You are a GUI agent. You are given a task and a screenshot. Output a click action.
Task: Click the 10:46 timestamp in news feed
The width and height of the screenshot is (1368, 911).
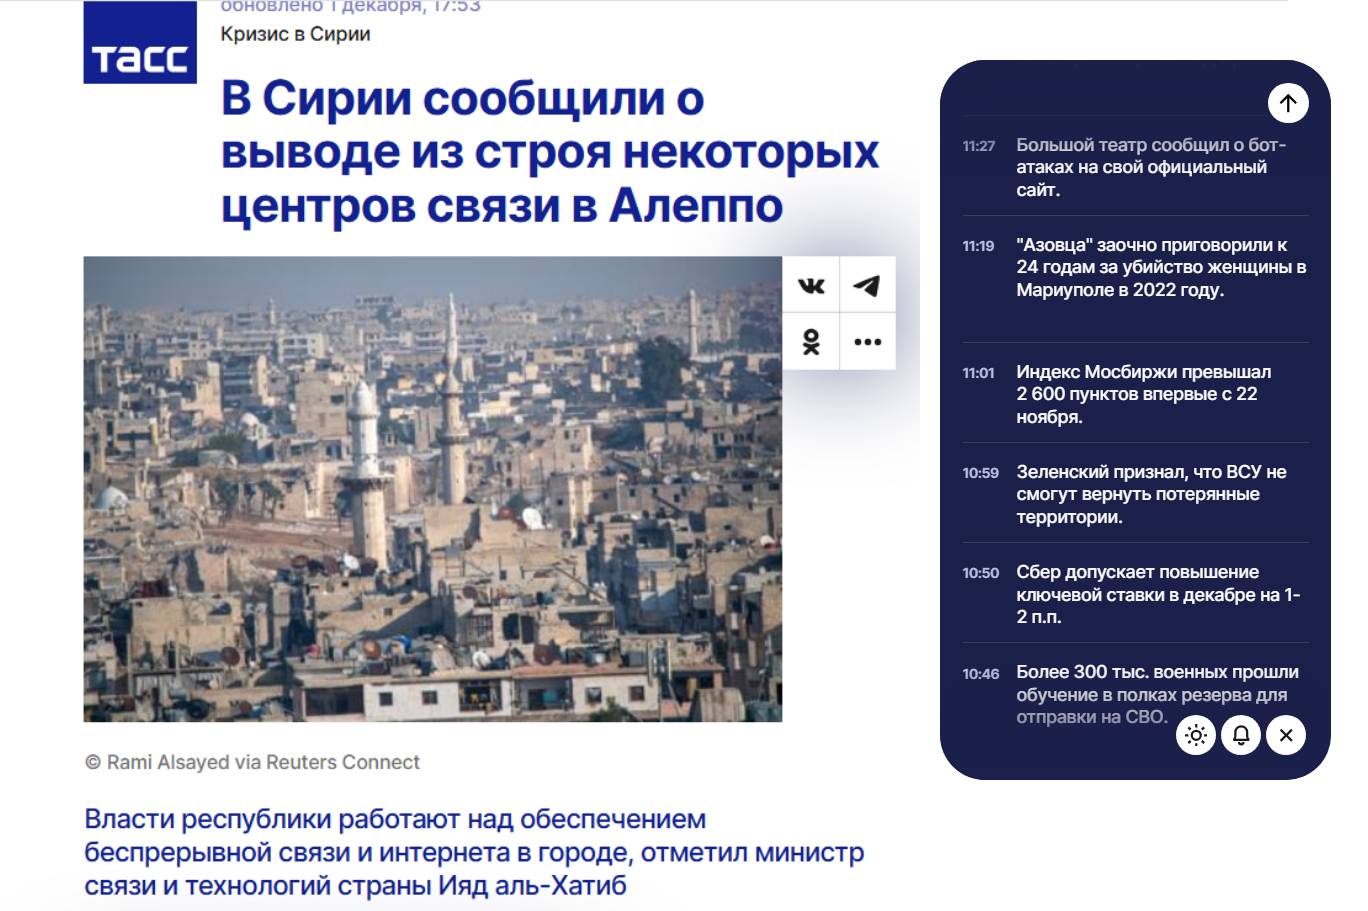click(980, 674)
